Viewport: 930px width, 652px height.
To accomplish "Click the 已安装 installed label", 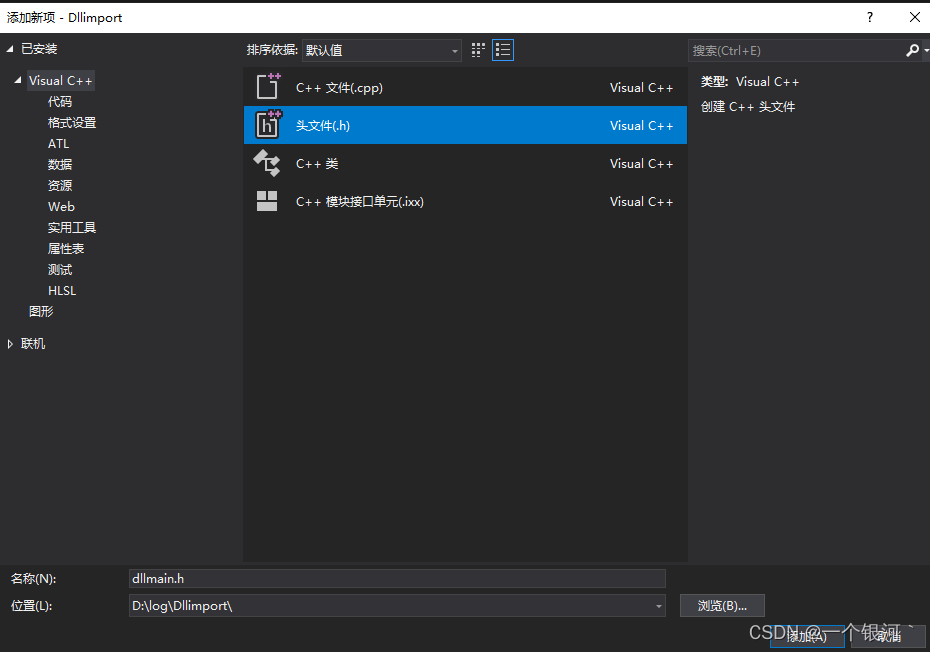I will click(x=39, y=49).
